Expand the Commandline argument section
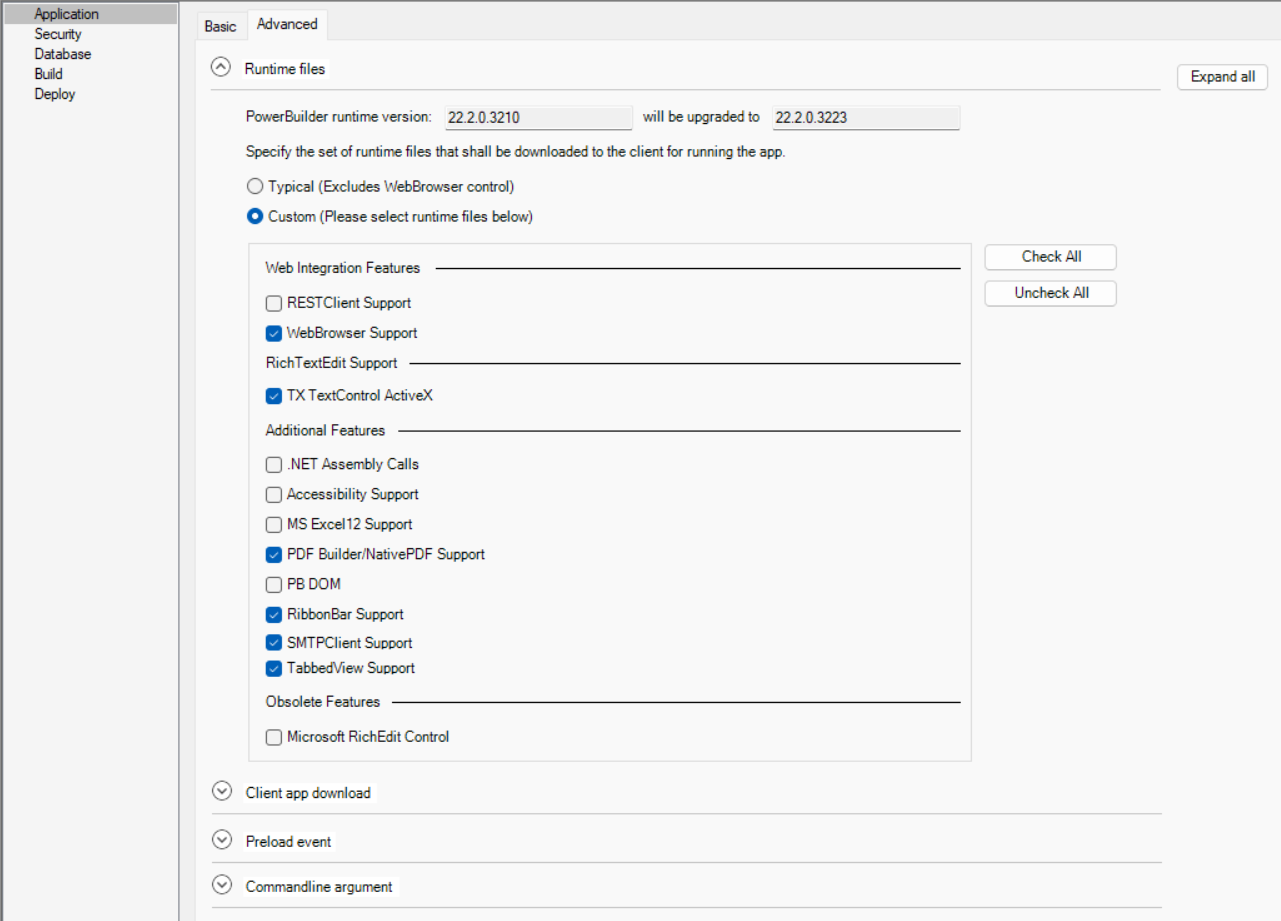Image resolution: width=1281 pixels, height=921 pixels. tap(222, 886)
